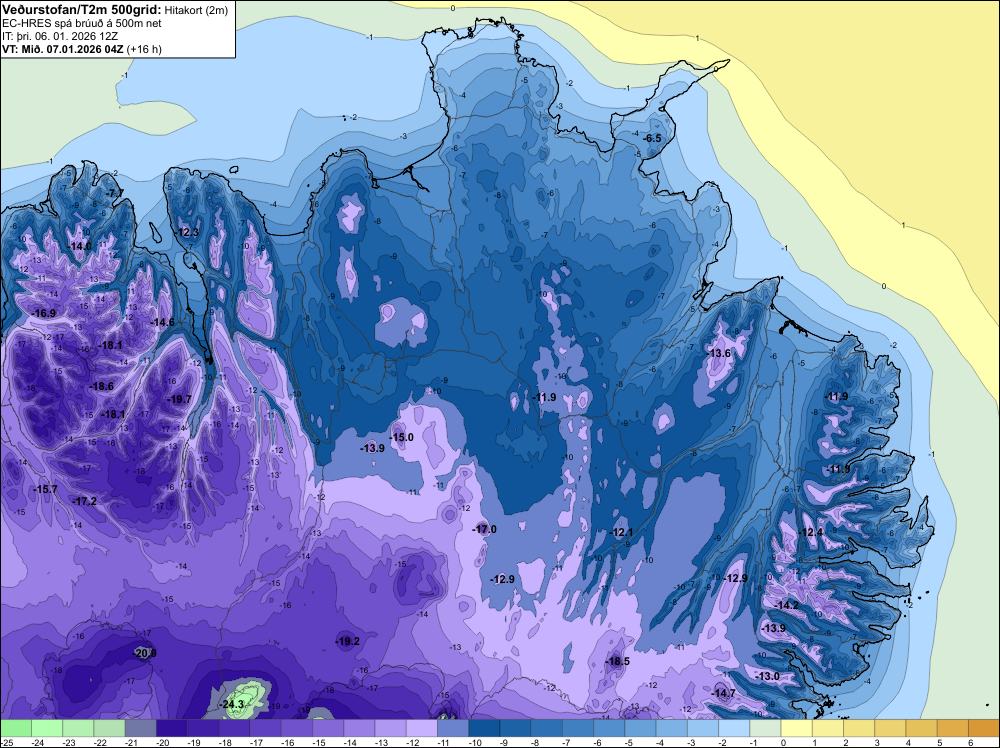The image size is (1000, 748).
Task: Click the -15.0 temperature value
Action: 401,437
